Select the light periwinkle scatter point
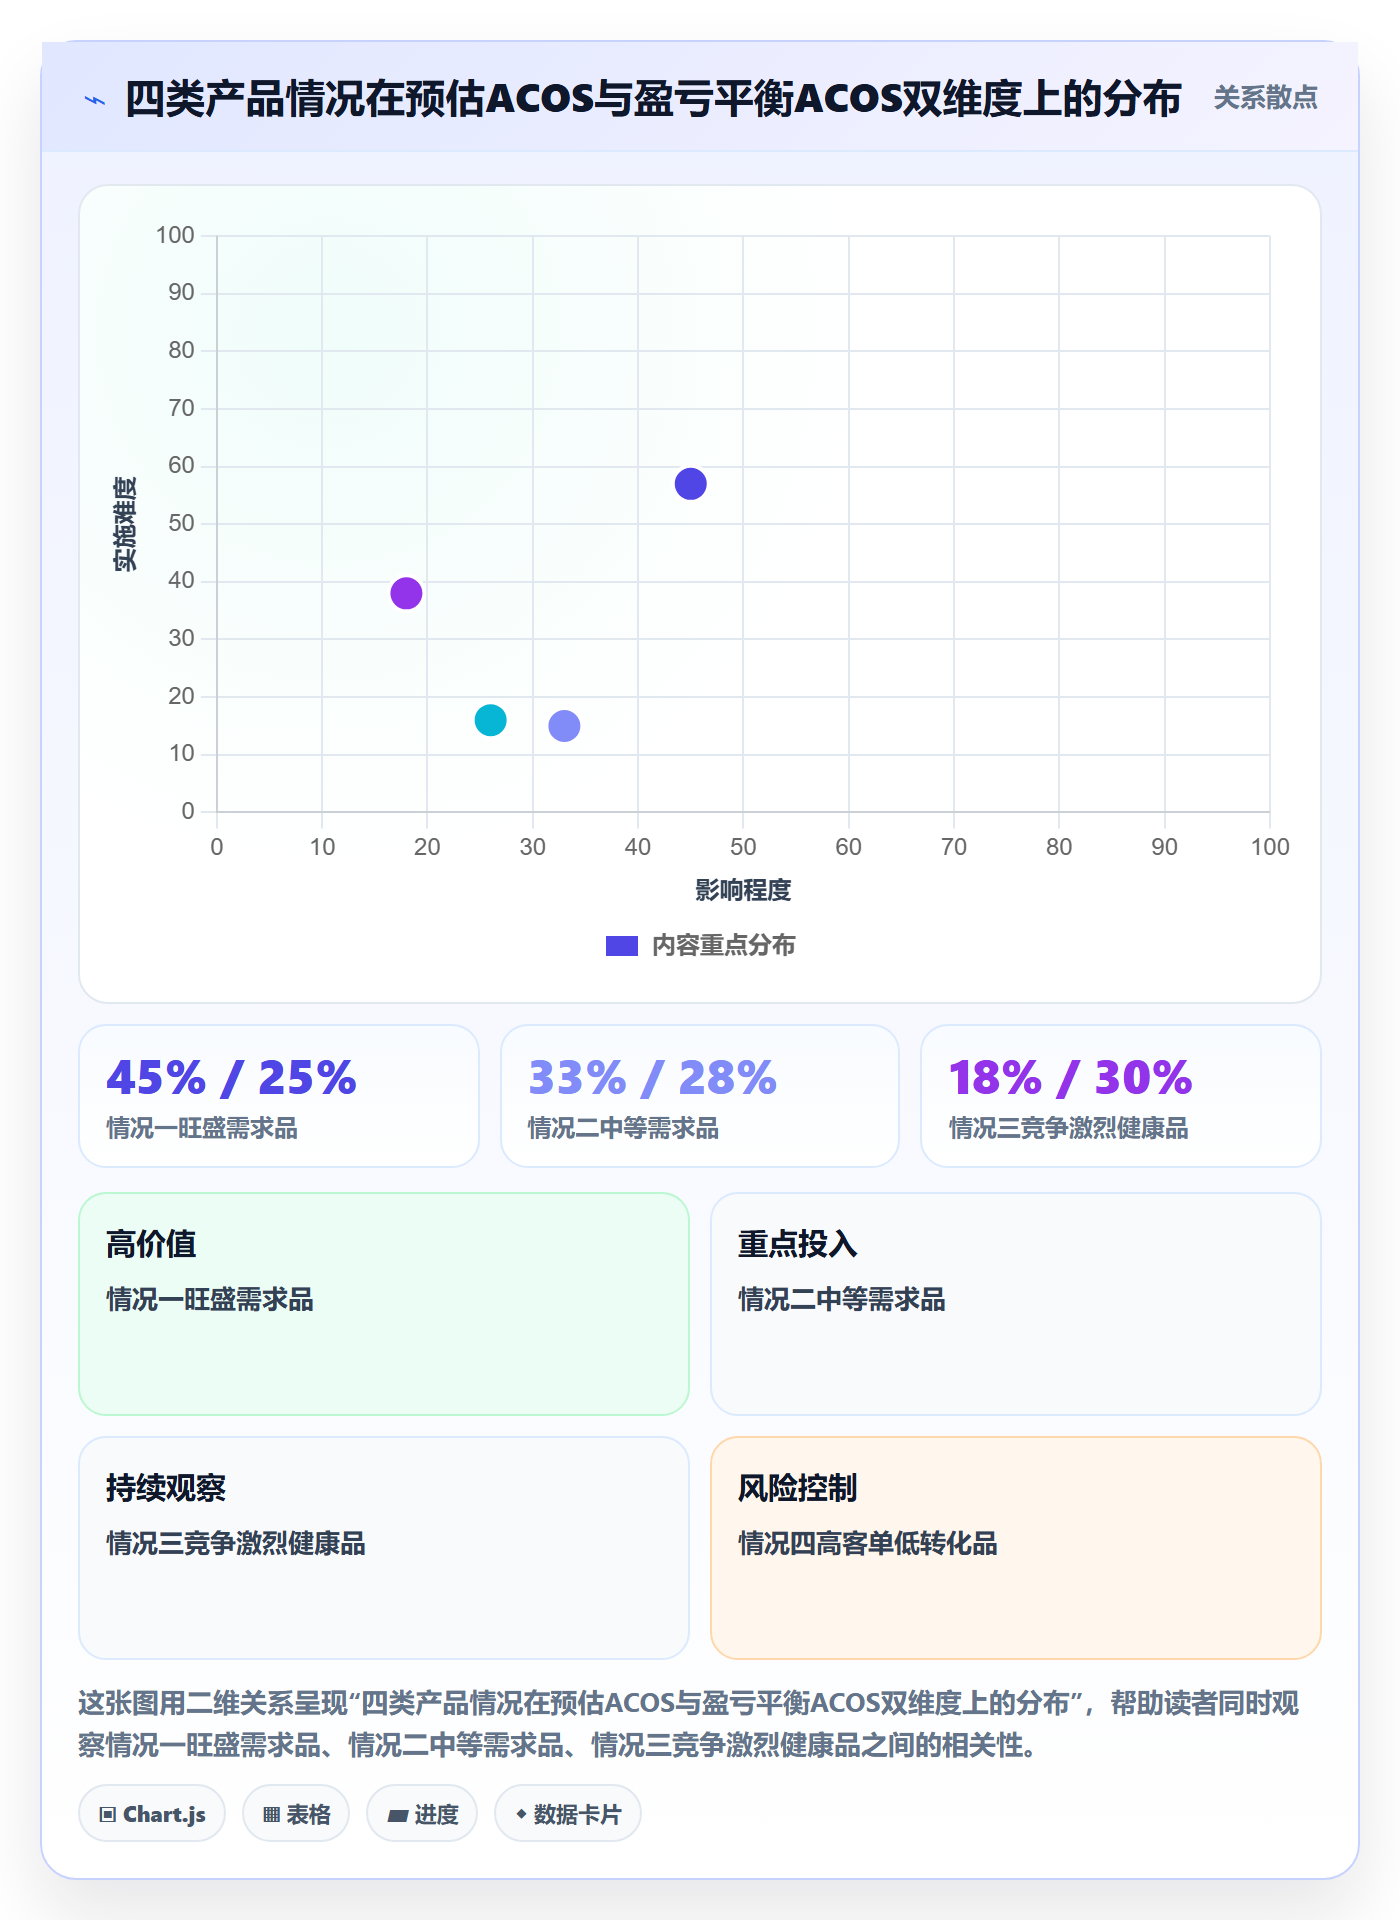This screenshot has width=1400, height=1920. (x=564, y=726)
